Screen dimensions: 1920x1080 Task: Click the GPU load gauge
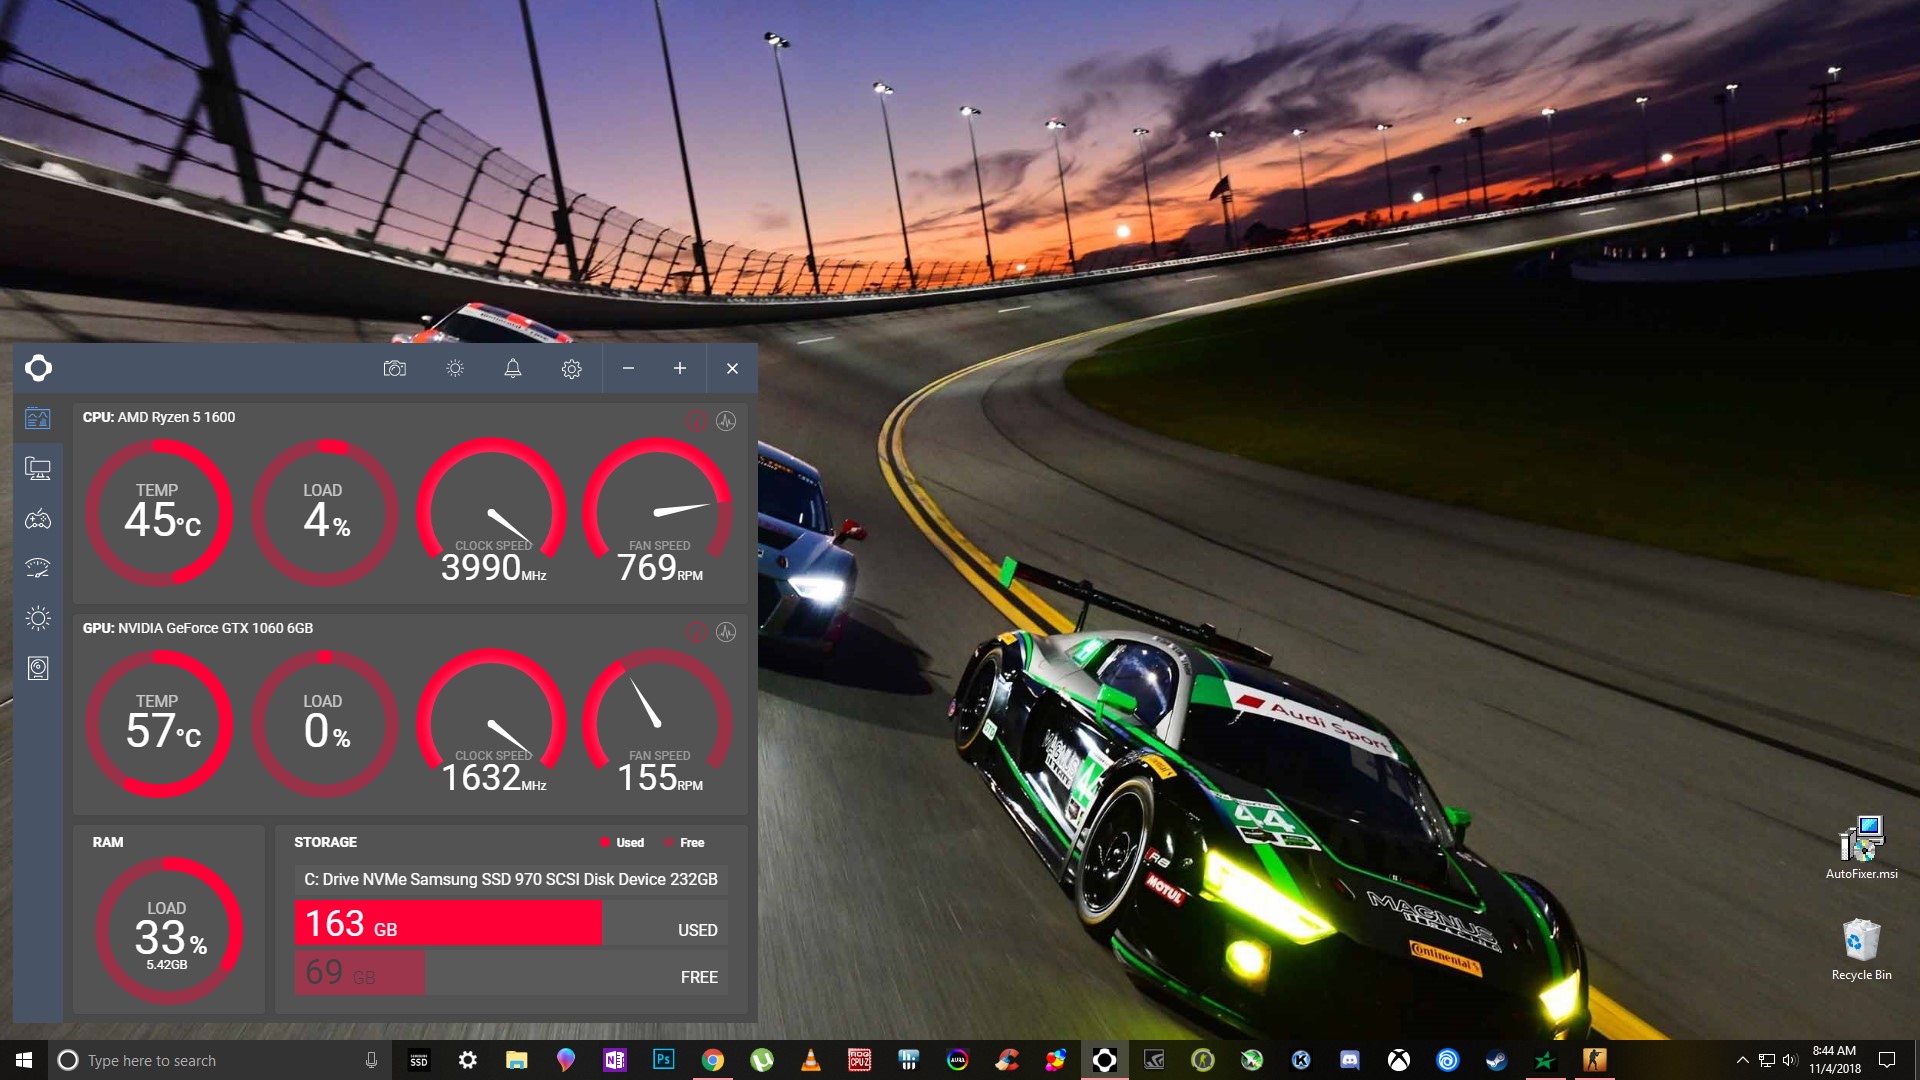click(325, 723)
